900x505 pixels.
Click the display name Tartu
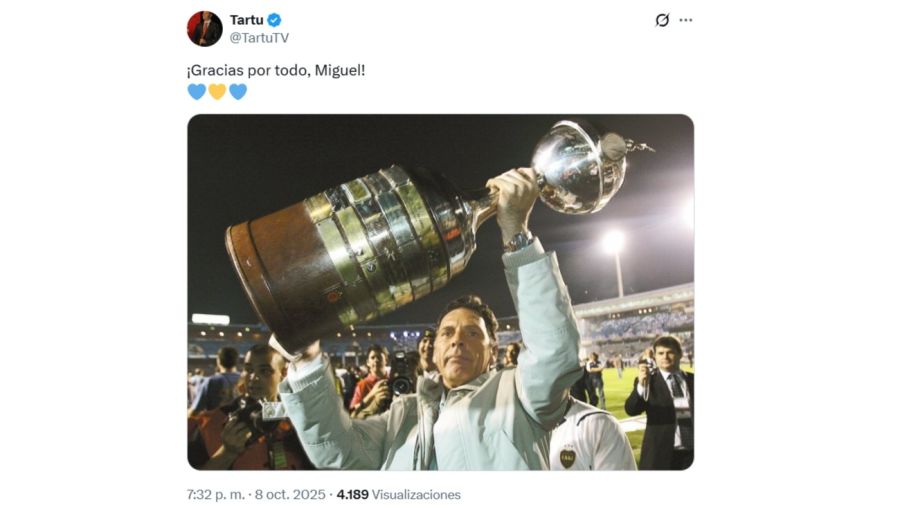(x=246, y=20)
